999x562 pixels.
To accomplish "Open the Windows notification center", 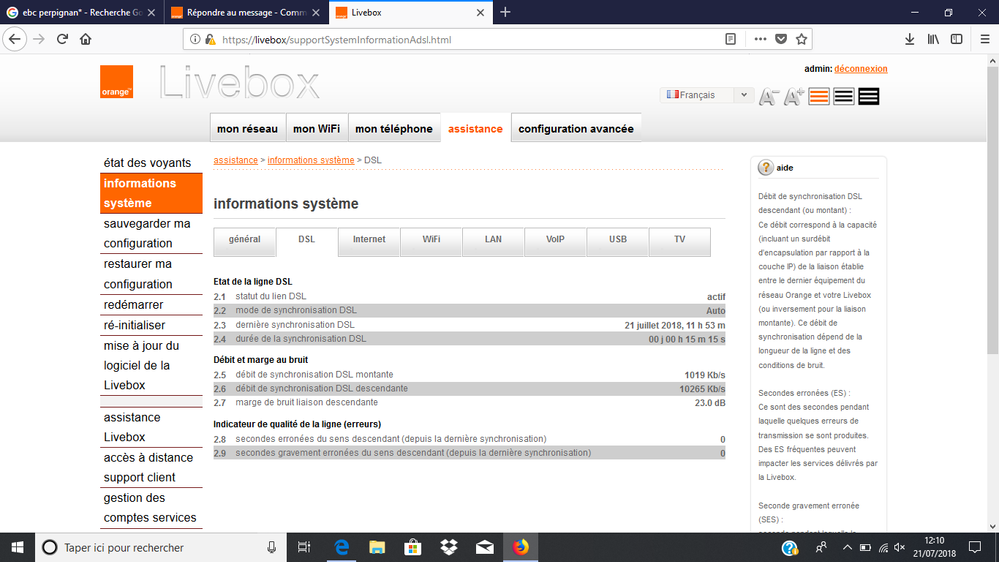I will 975,547.
